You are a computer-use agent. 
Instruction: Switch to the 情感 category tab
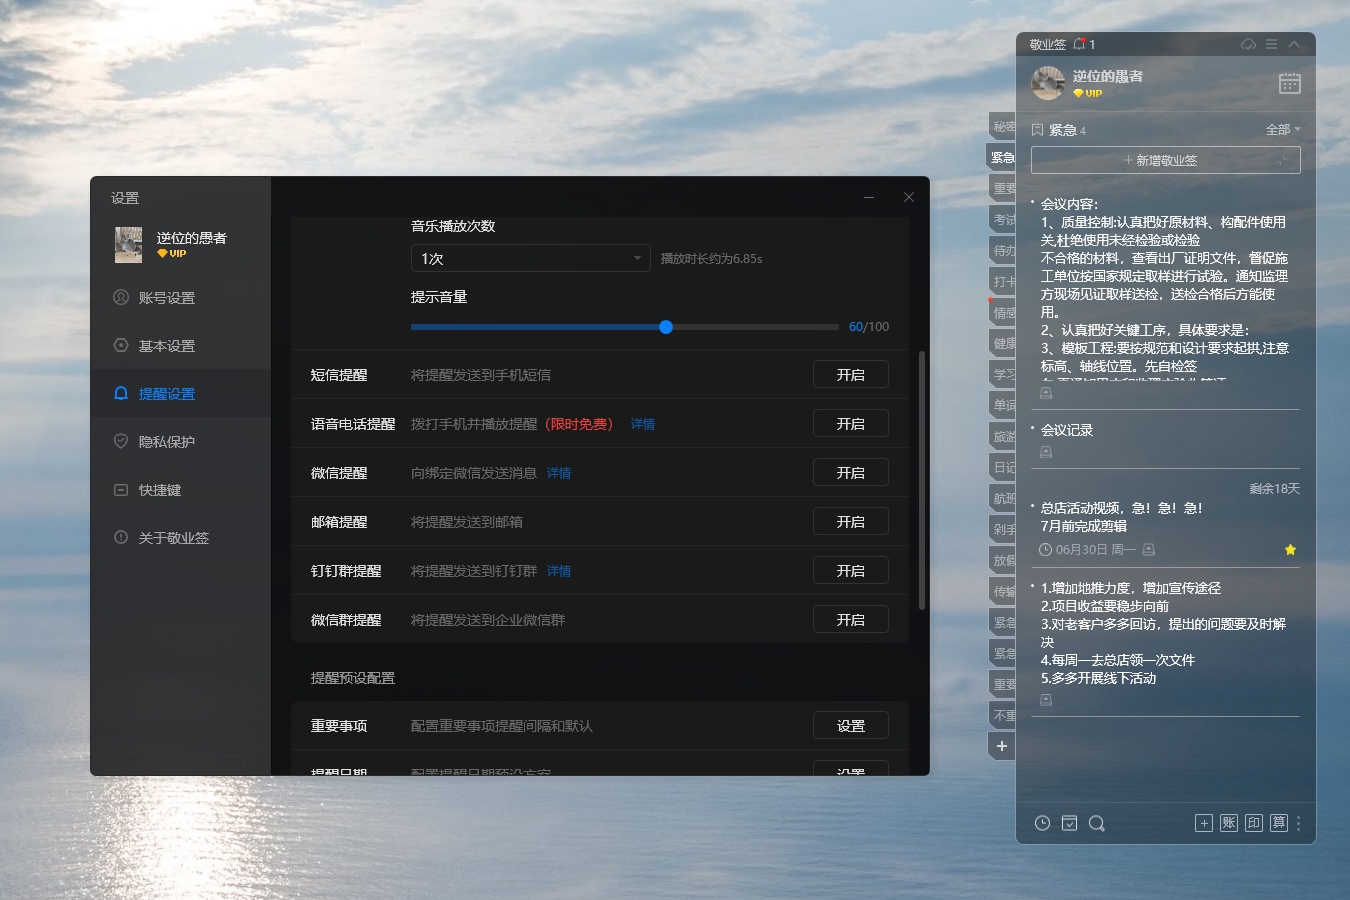[x=1002, y=312]
